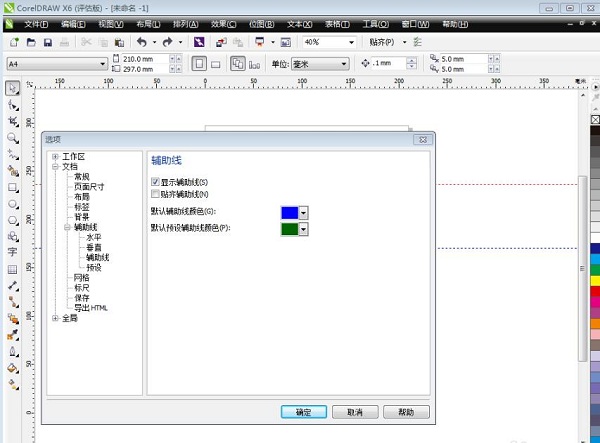
Task: Click the Redo arrow icon
Action: pyautogui.click(x=167, y=42)
